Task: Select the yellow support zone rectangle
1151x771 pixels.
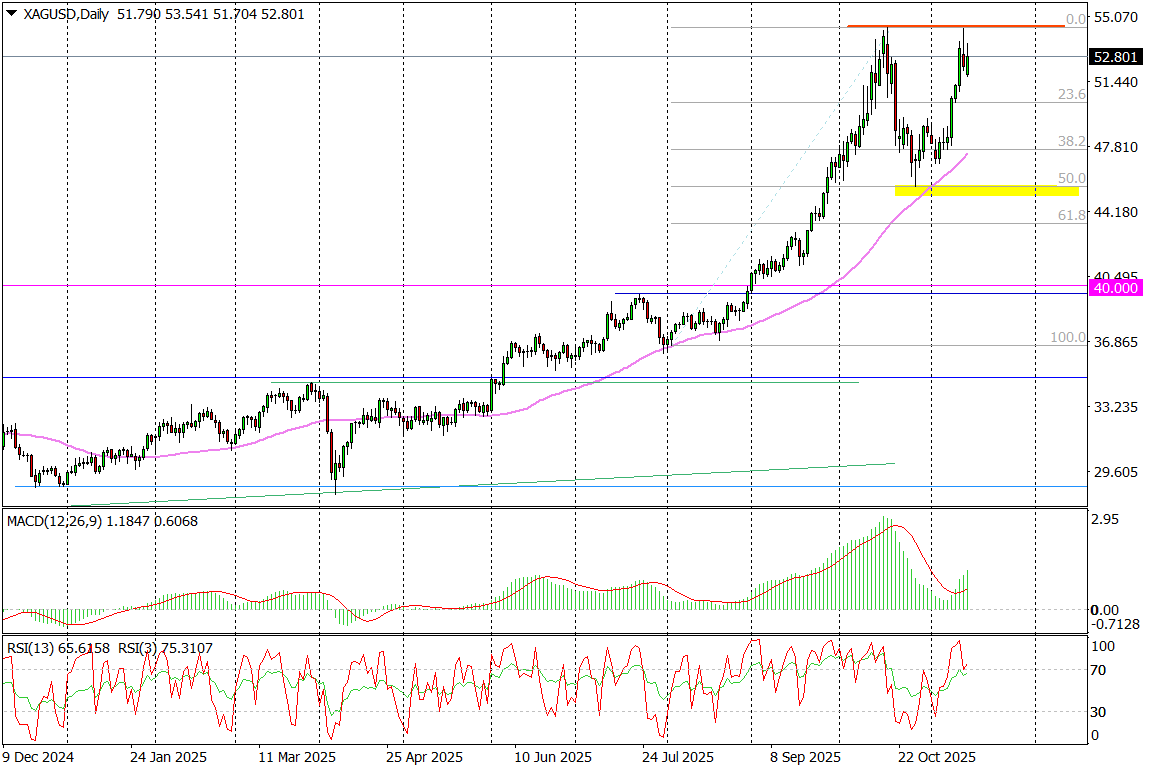Action: [x=986, y=190]
